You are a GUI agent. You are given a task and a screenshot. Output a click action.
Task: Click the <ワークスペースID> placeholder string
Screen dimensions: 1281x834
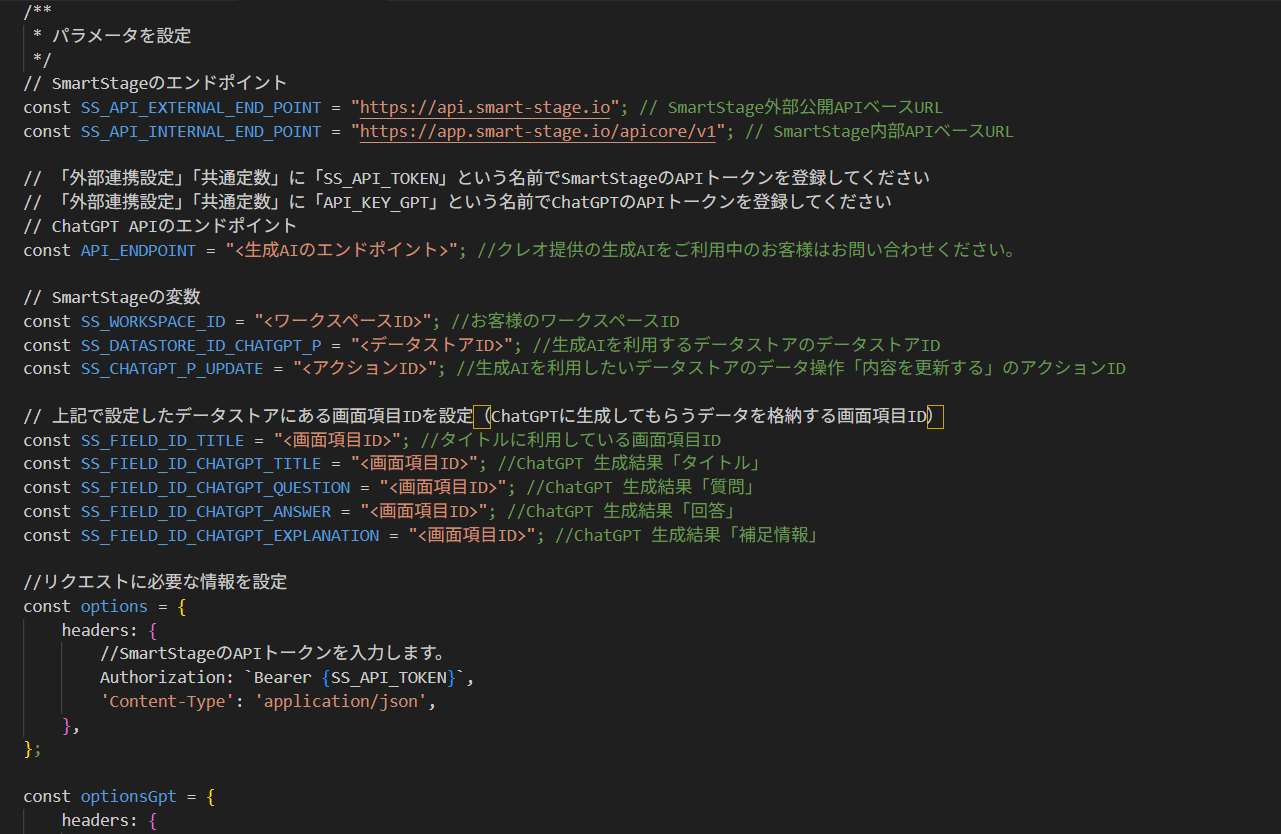pos(347,321)
